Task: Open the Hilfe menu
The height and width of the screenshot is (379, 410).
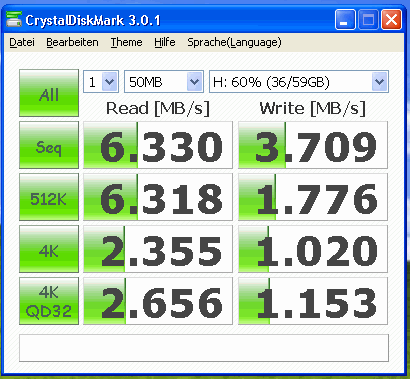Action: [165, 42]
